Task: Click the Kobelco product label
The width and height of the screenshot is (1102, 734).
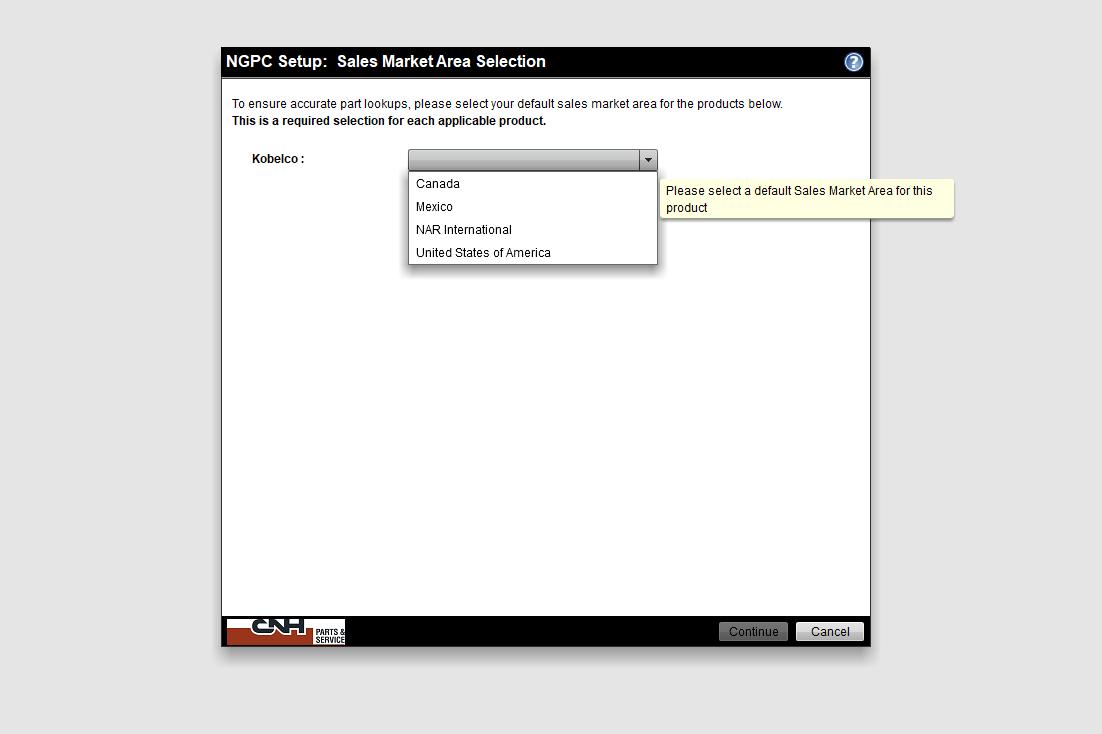Action: (278, 159)
